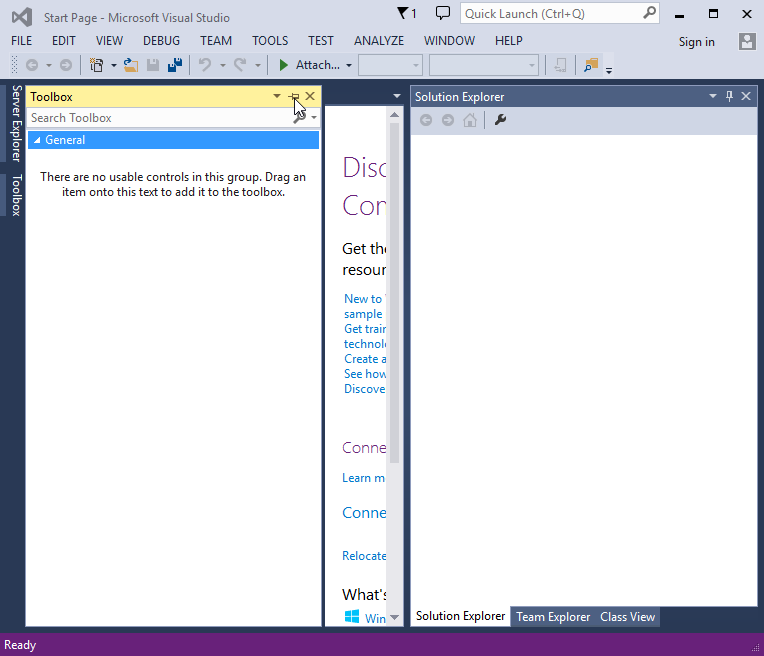Click the Navigate Forward toolbar button
Image resolution: width=764 pixels, height=656 pixels.
coord(66,65)
